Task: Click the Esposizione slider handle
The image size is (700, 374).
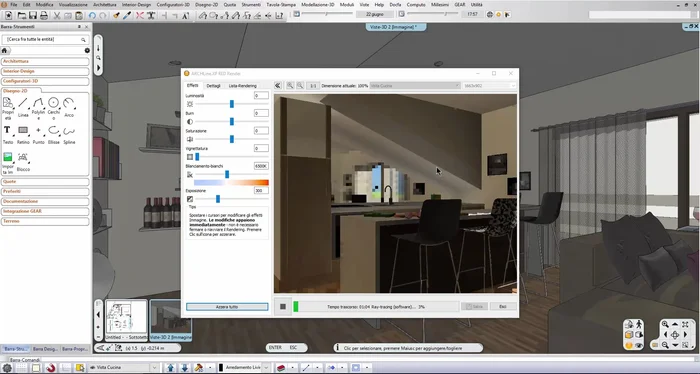Action: [x=218, y=199]
